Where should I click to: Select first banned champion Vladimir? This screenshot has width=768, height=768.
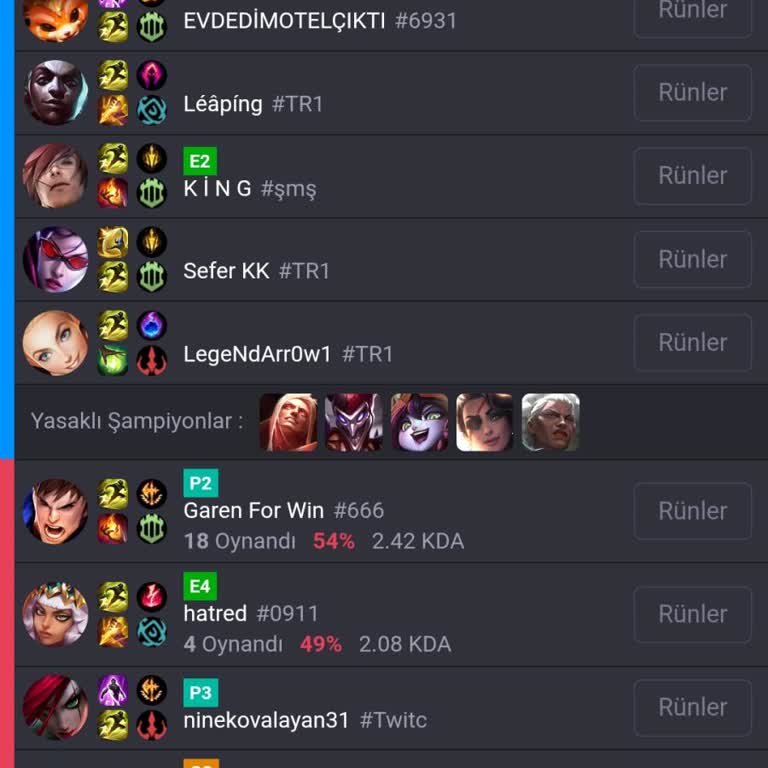click(x=288, y=422)
